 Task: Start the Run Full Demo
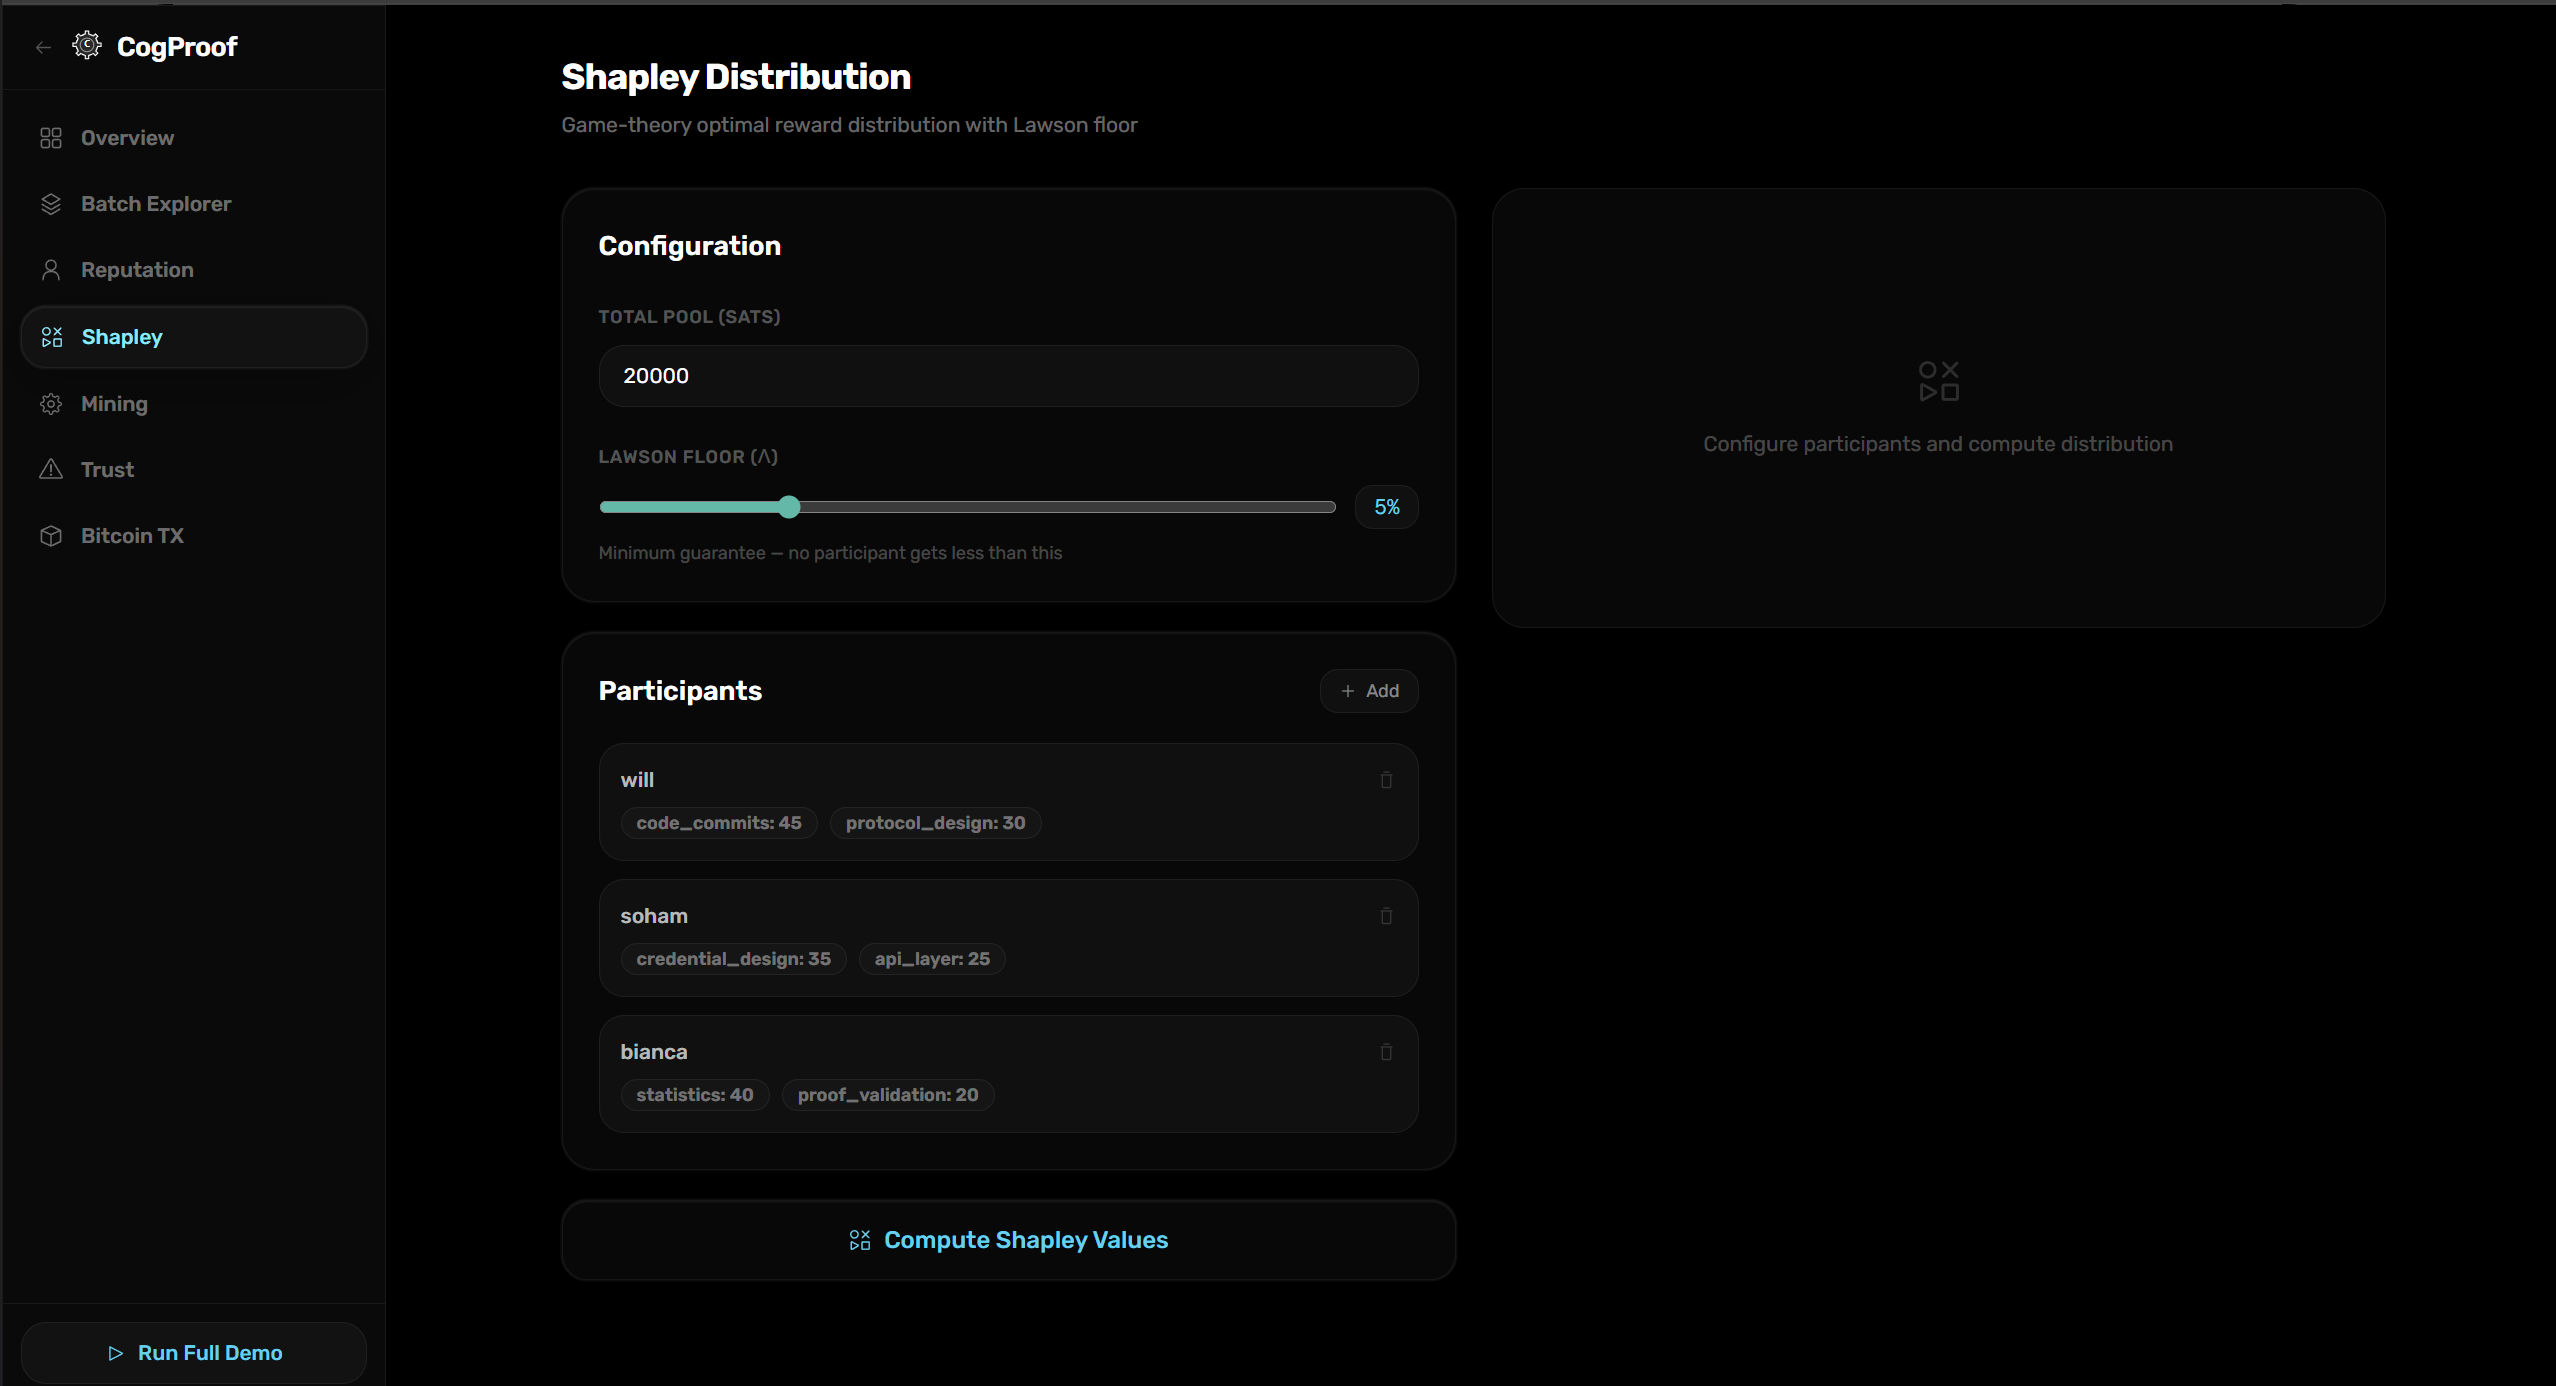pos(194,1353)
